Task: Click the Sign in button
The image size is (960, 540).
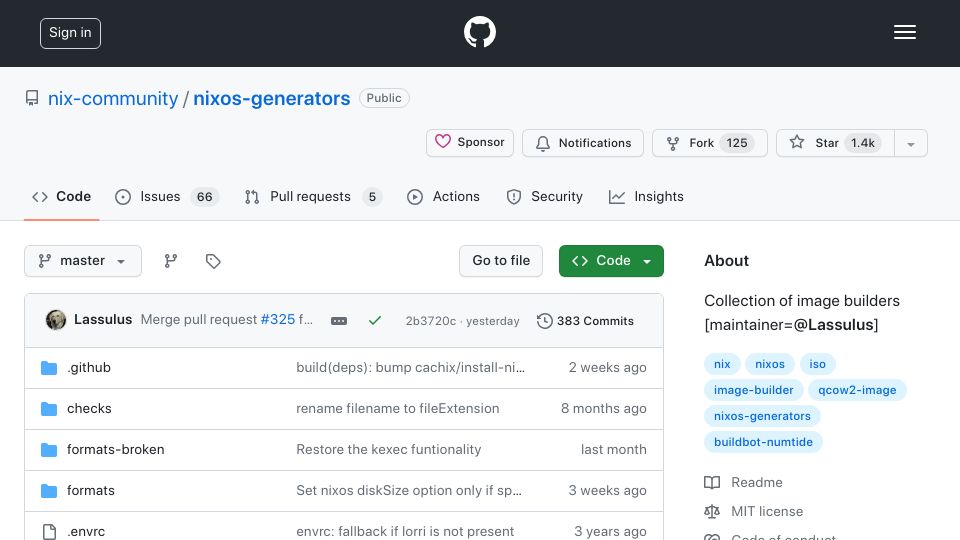Action: click(70, 33)
